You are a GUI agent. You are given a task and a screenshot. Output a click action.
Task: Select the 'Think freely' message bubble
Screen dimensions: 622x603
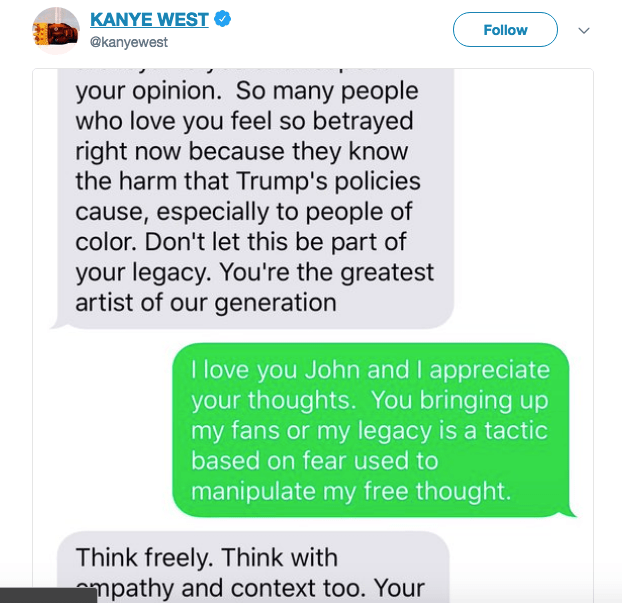pos(253,567)
